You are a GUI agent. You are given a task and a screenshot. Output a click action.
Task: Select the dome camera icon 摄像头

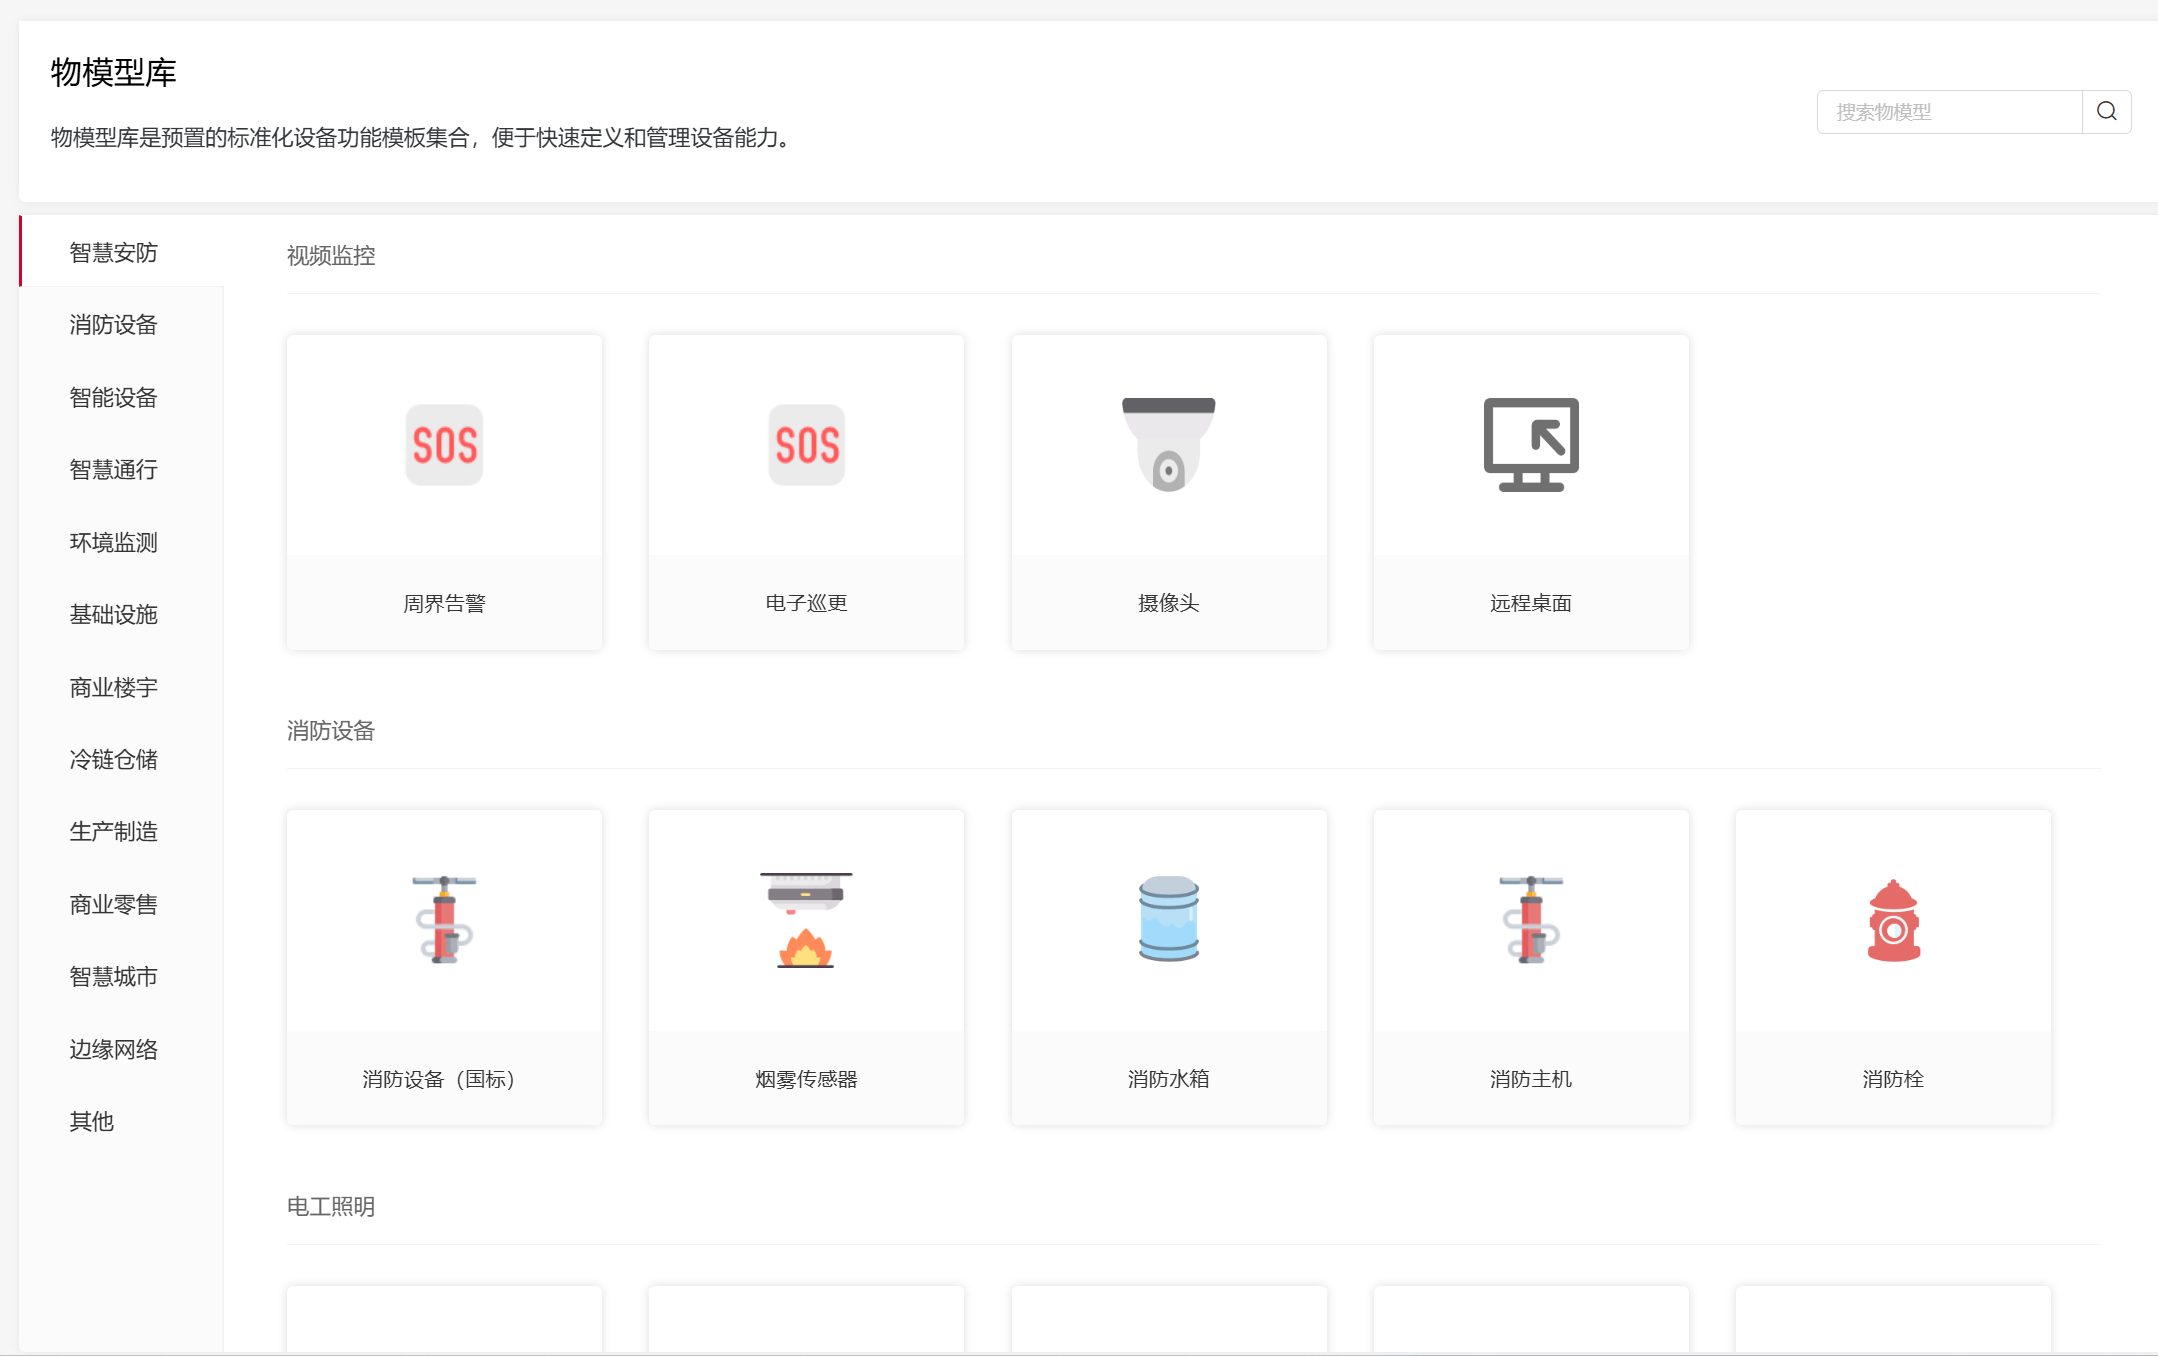1169,445
